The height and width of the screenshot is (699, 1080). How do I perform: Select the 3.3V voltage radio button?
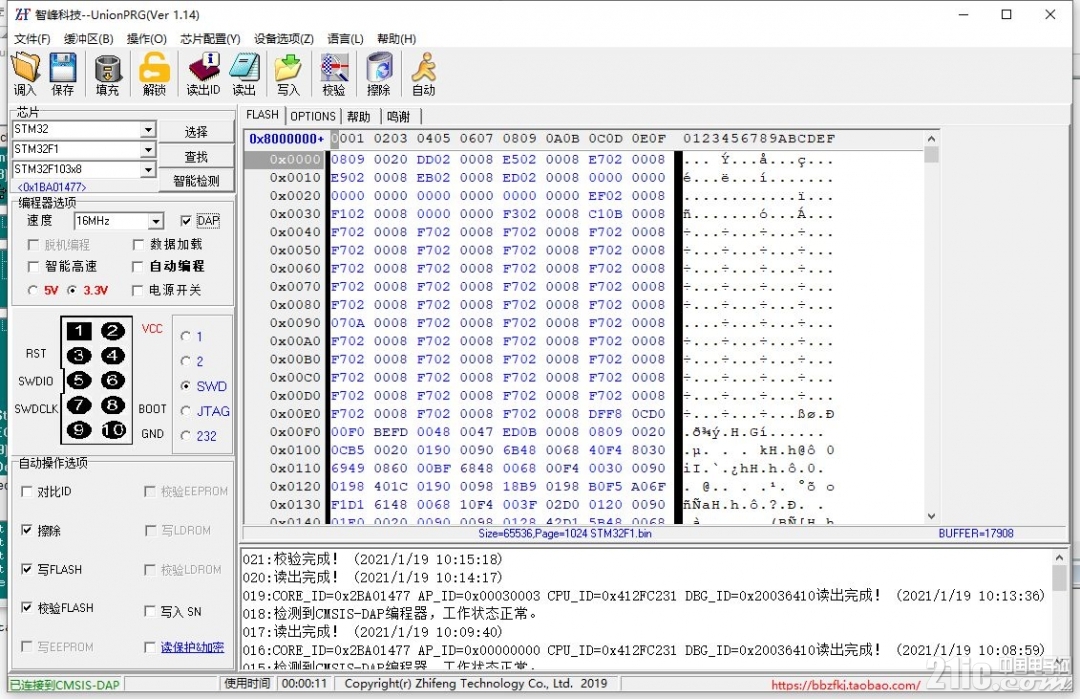(72, 290)
